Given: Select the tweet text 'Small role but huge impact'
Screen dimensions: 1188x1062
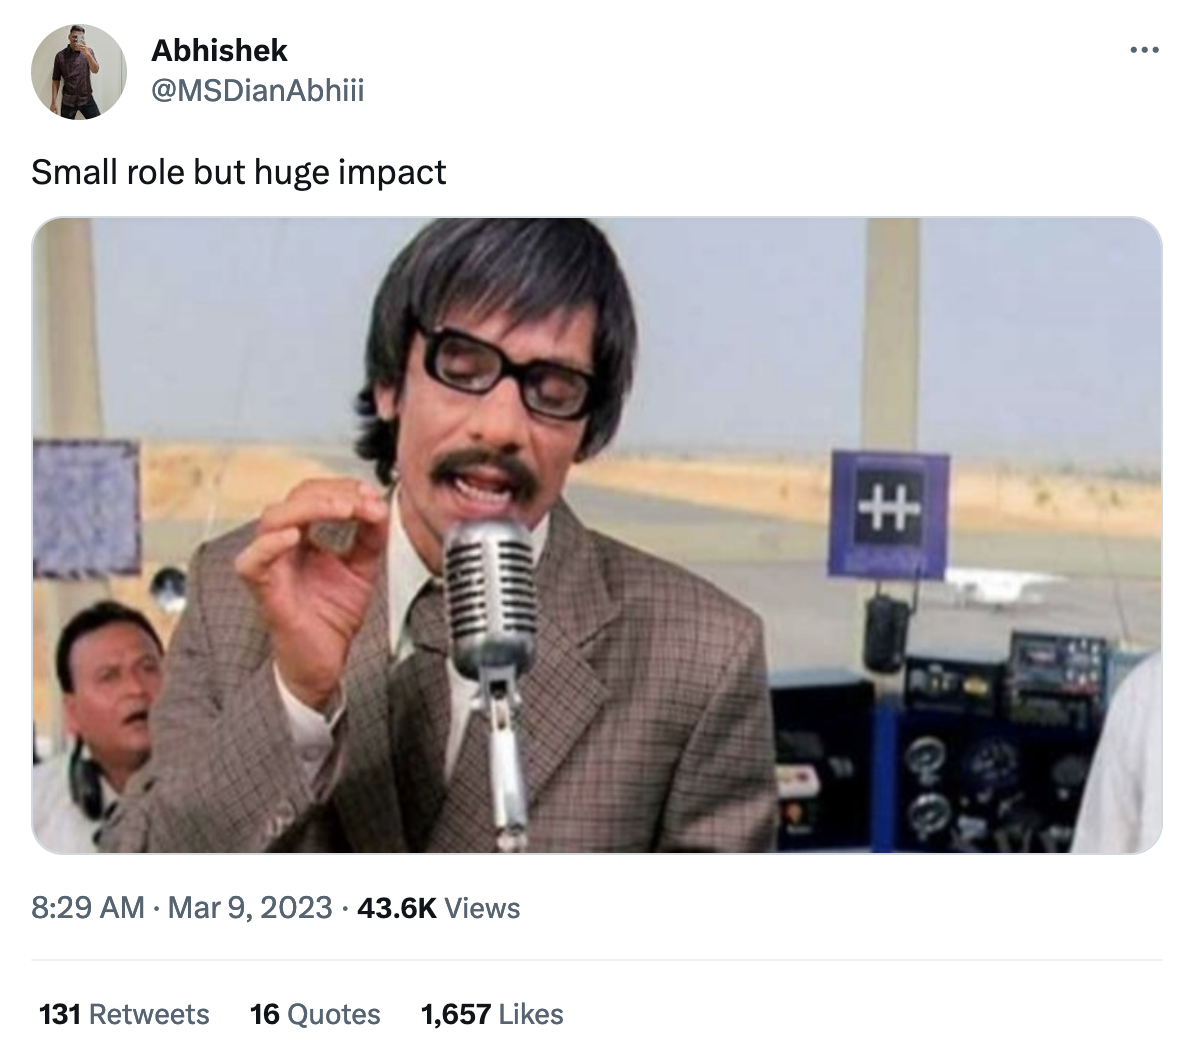Looking at the screenshot, I should (x=239, y=172).
